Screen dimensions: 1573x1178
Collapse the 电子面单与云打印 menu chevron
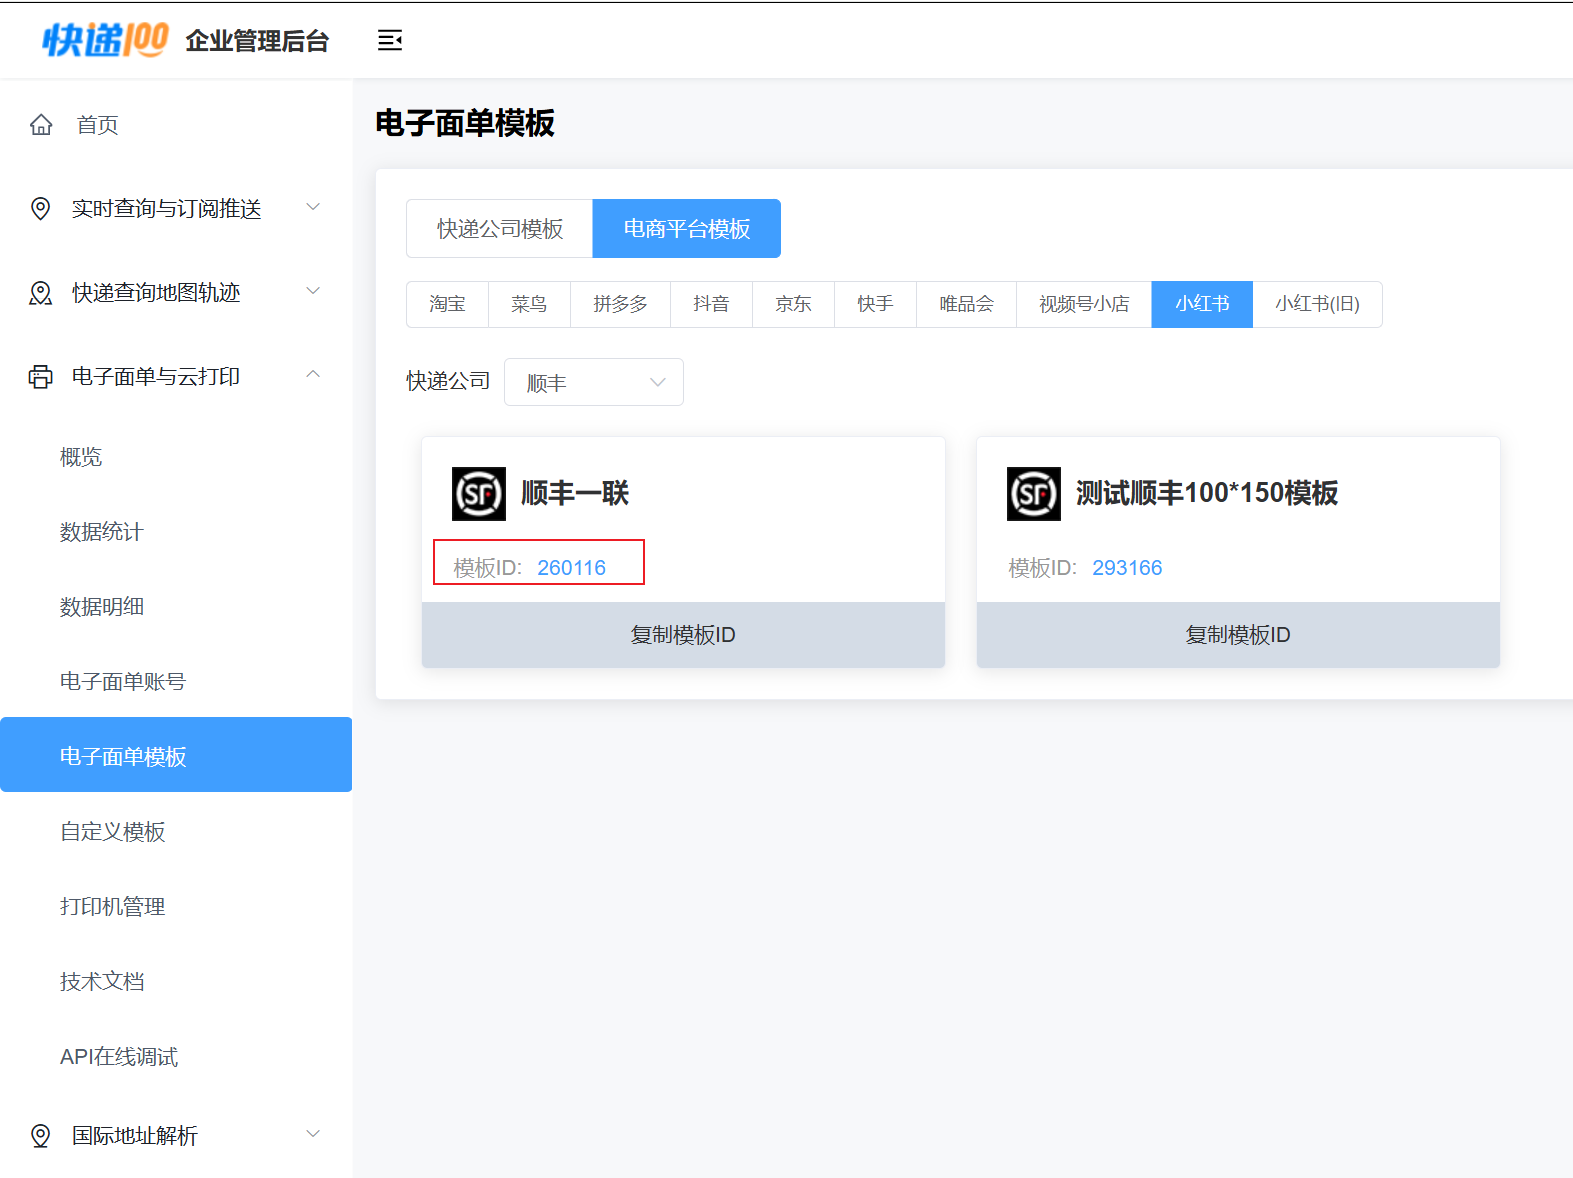(x=313, y=375)
